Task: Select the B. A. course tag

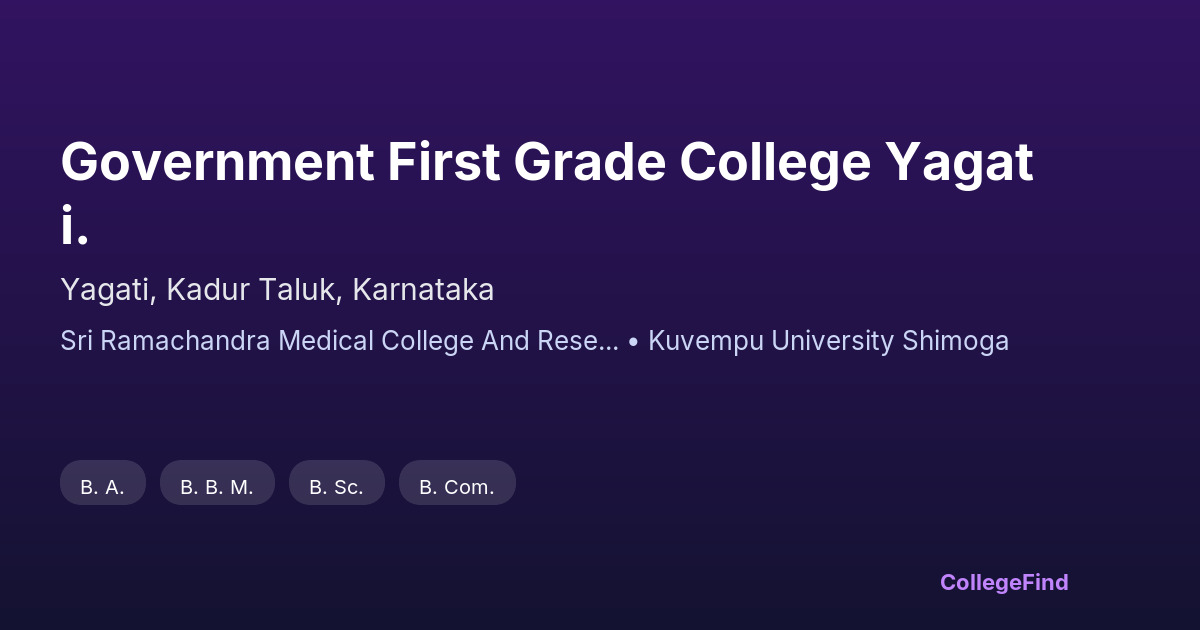Action: click(x=102, y=487)
